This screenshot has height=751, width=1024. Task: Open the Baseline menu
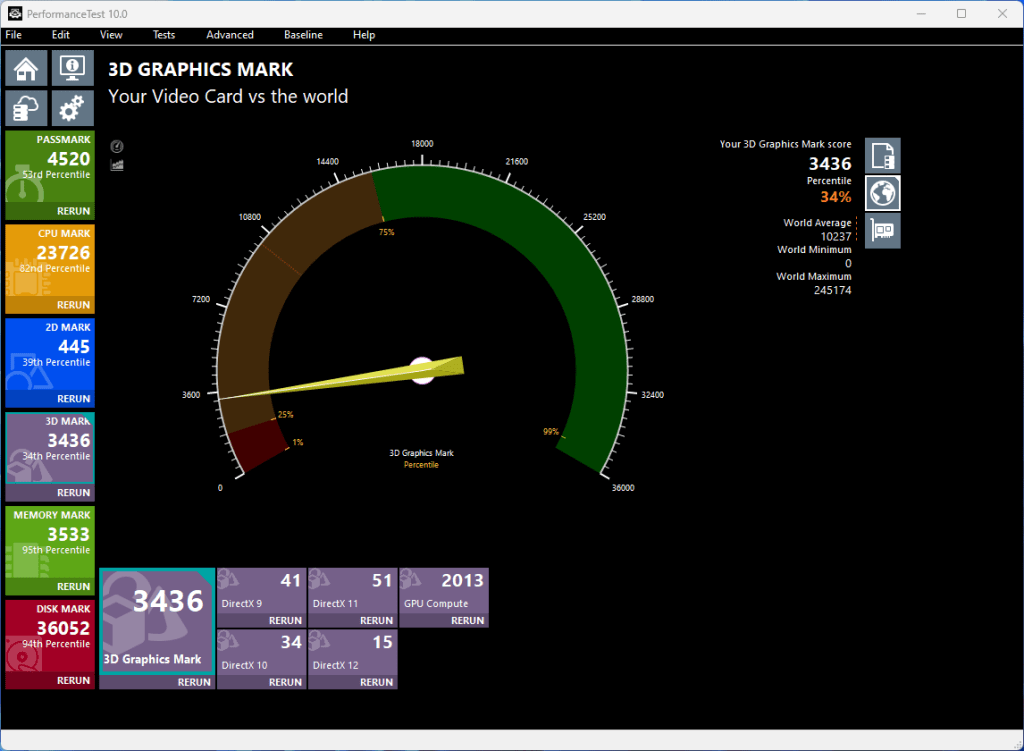coord(303,35)
